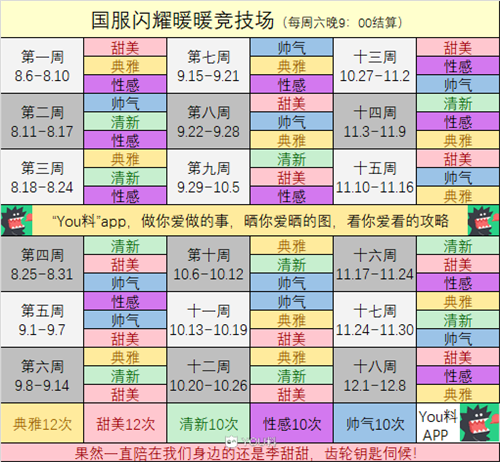This screenshot has width=500, height=462.
Task: Select the 十七周 11.24-11.30 cell
Action: coord(375,319)
